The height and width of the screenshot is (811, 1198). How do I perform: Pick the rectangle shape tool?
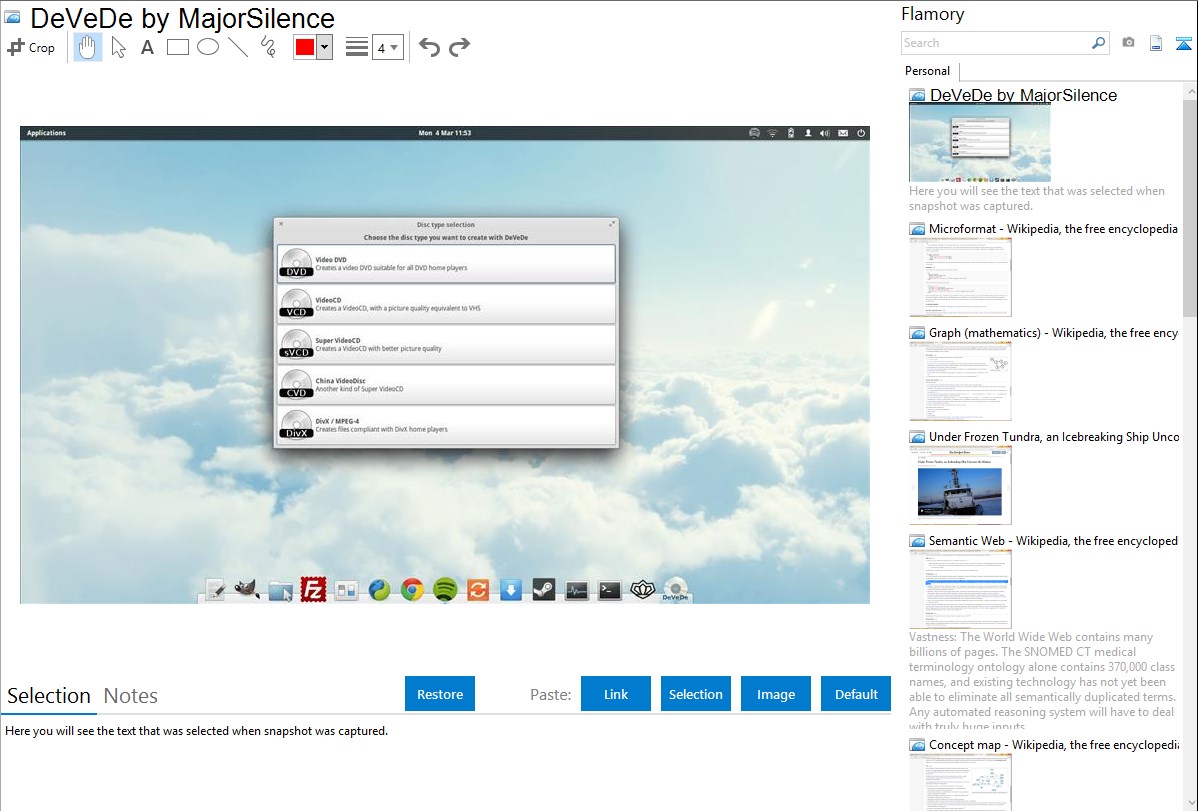tap(178, 47)
